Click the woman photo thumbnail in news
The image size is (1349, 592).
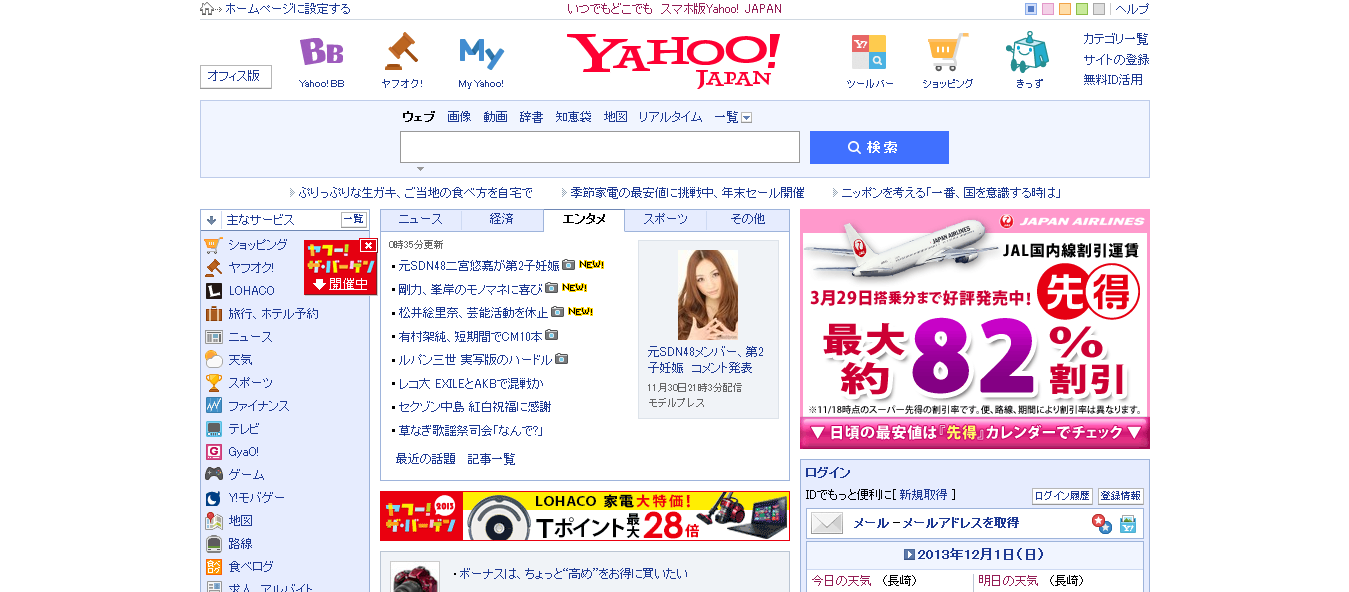[x=708, y=294]
